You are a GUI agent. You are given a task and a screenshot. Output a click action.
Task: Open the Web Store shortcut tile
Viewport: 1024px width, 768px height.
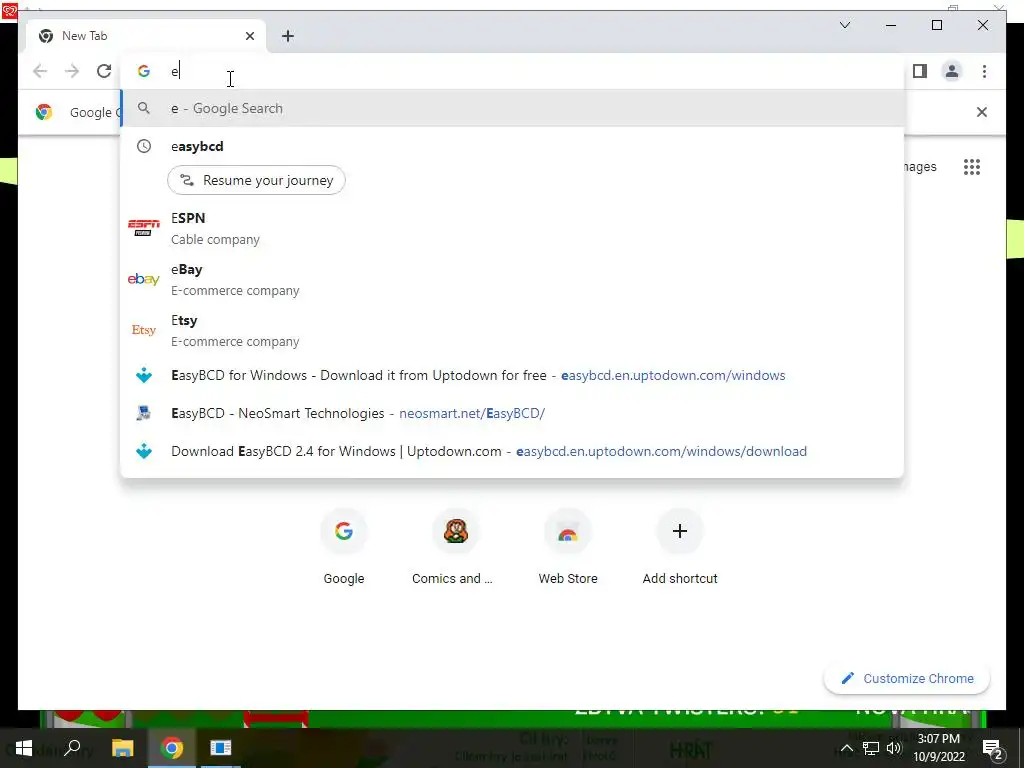point(568,548)
